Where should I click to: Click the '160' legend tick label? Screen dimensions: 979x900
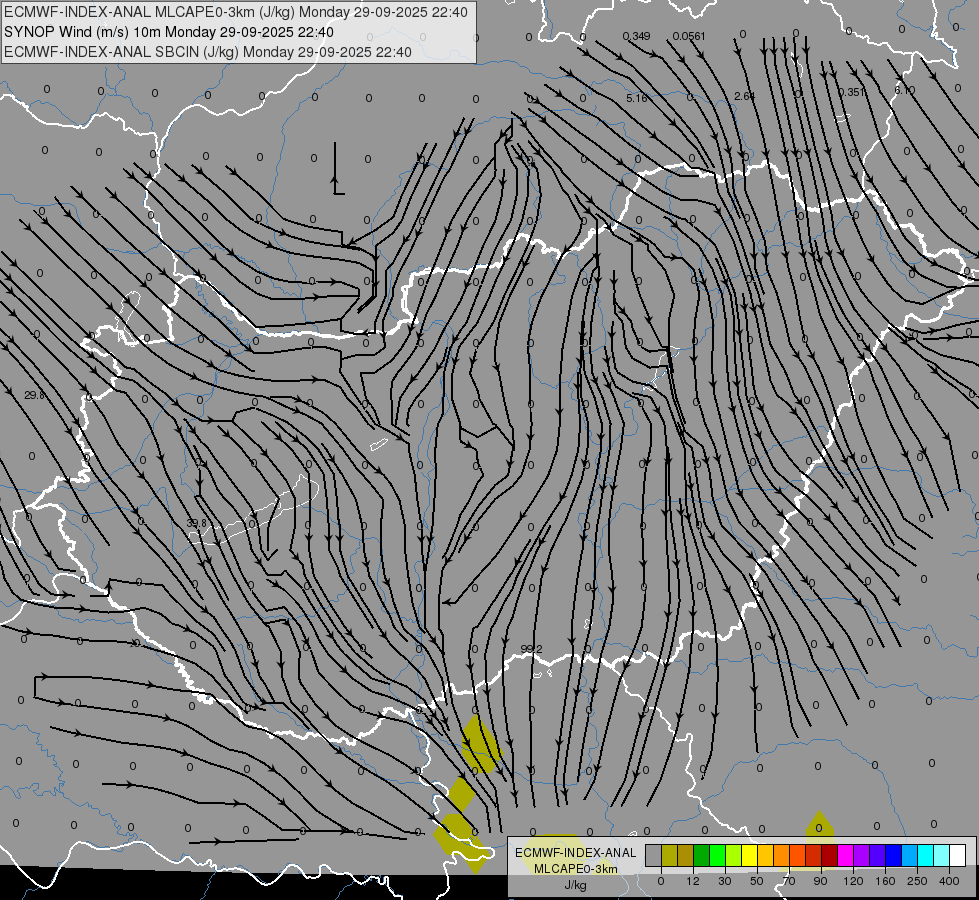click(x=885, y=881)
